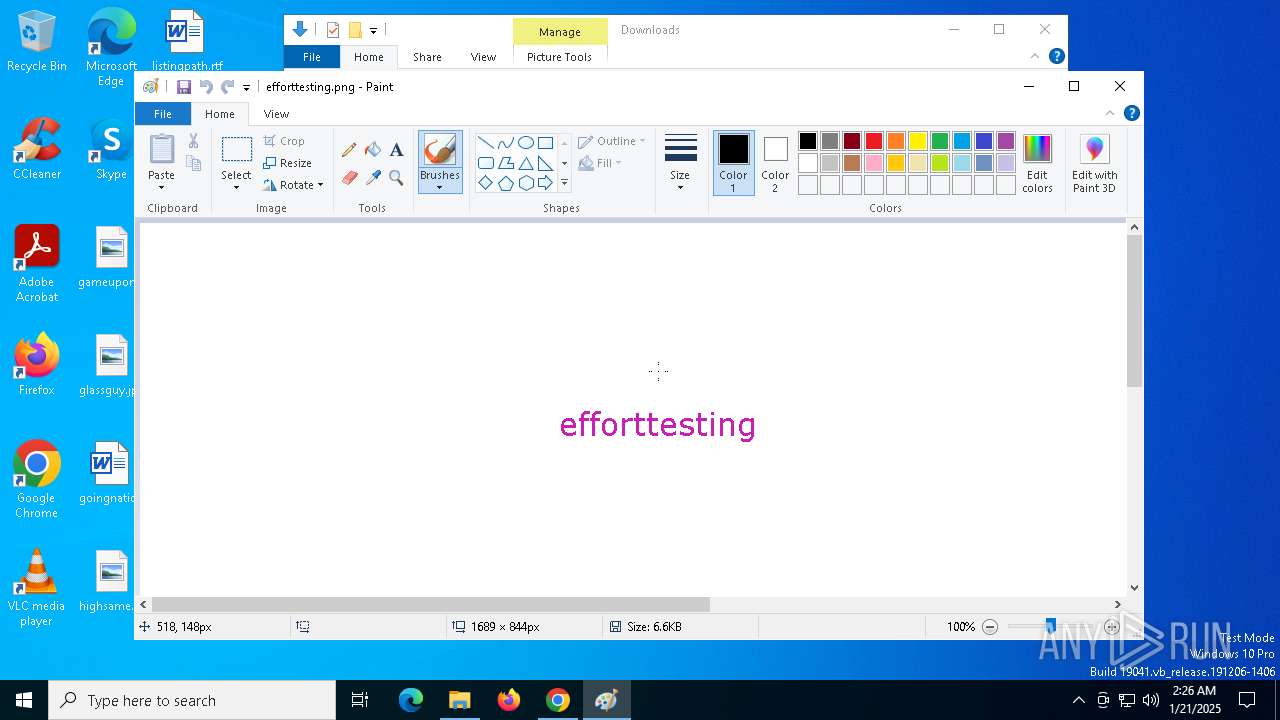Click the Windows search box
The image size is (1280, 720).
click(192, 701)
